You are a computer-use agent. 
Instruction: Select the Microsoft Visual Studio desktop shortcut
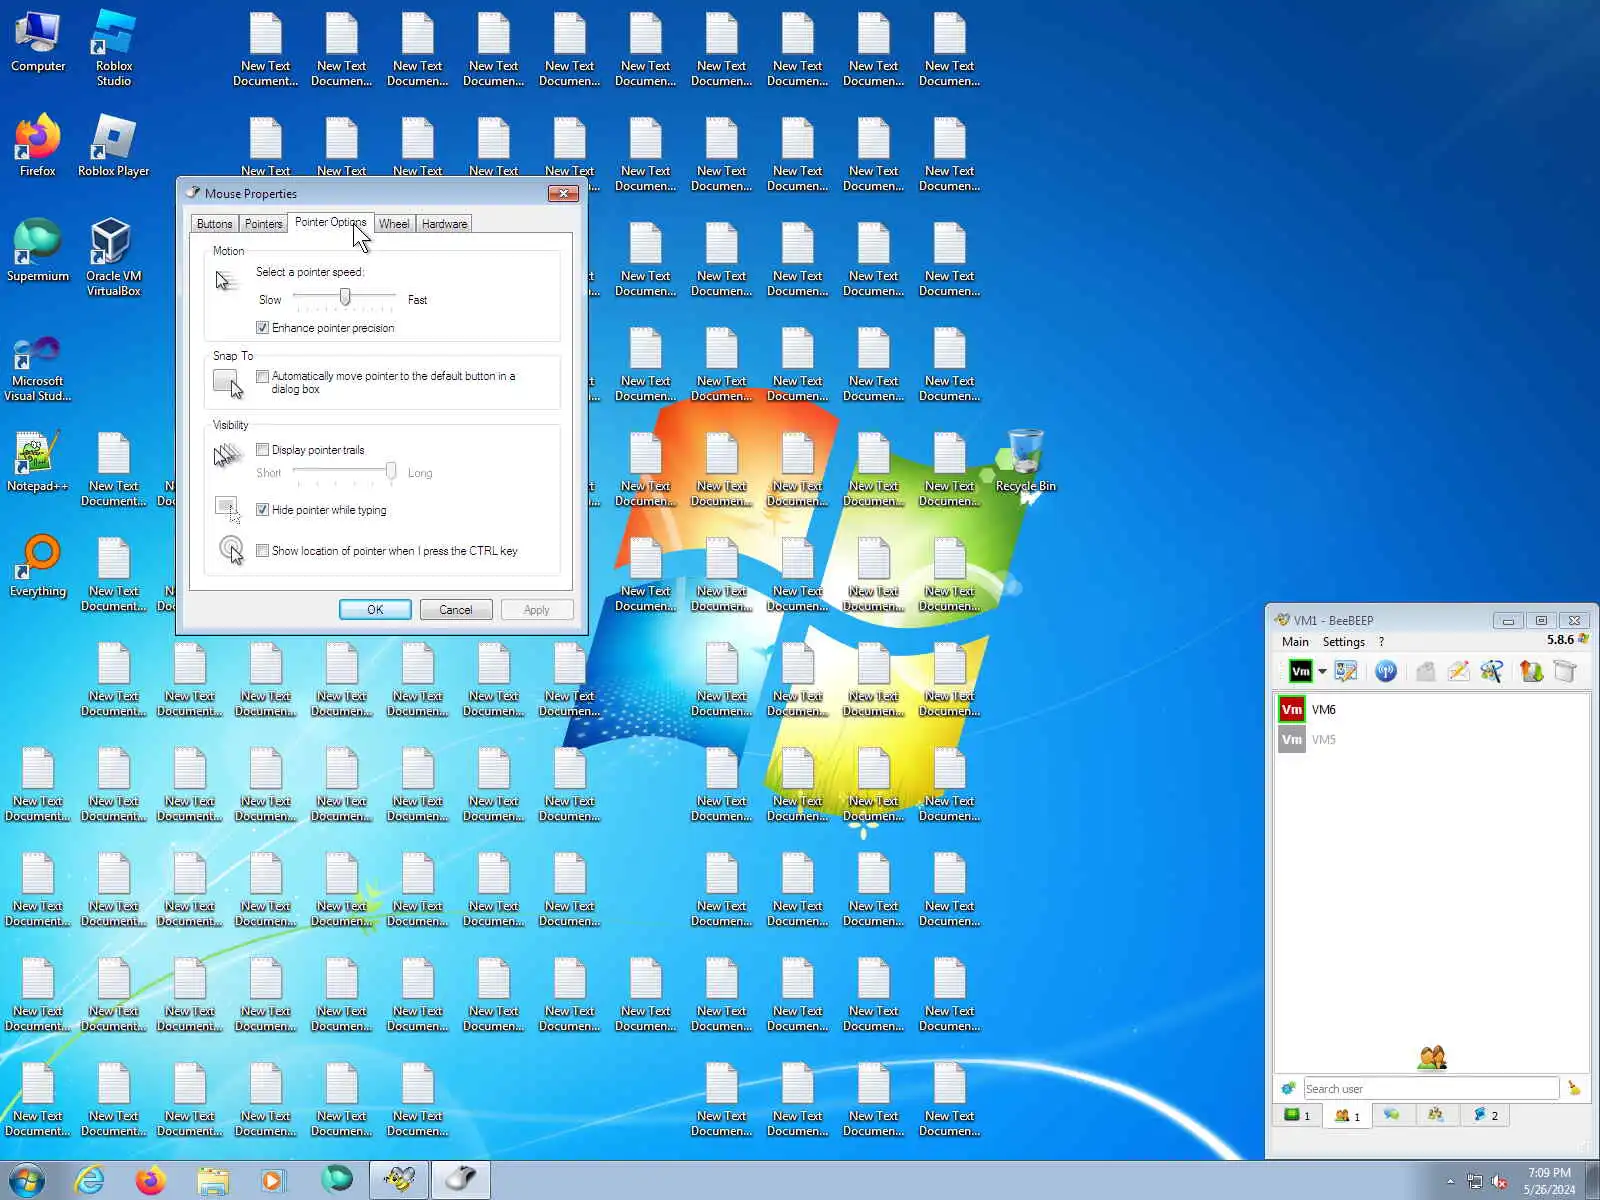[38, 368]
